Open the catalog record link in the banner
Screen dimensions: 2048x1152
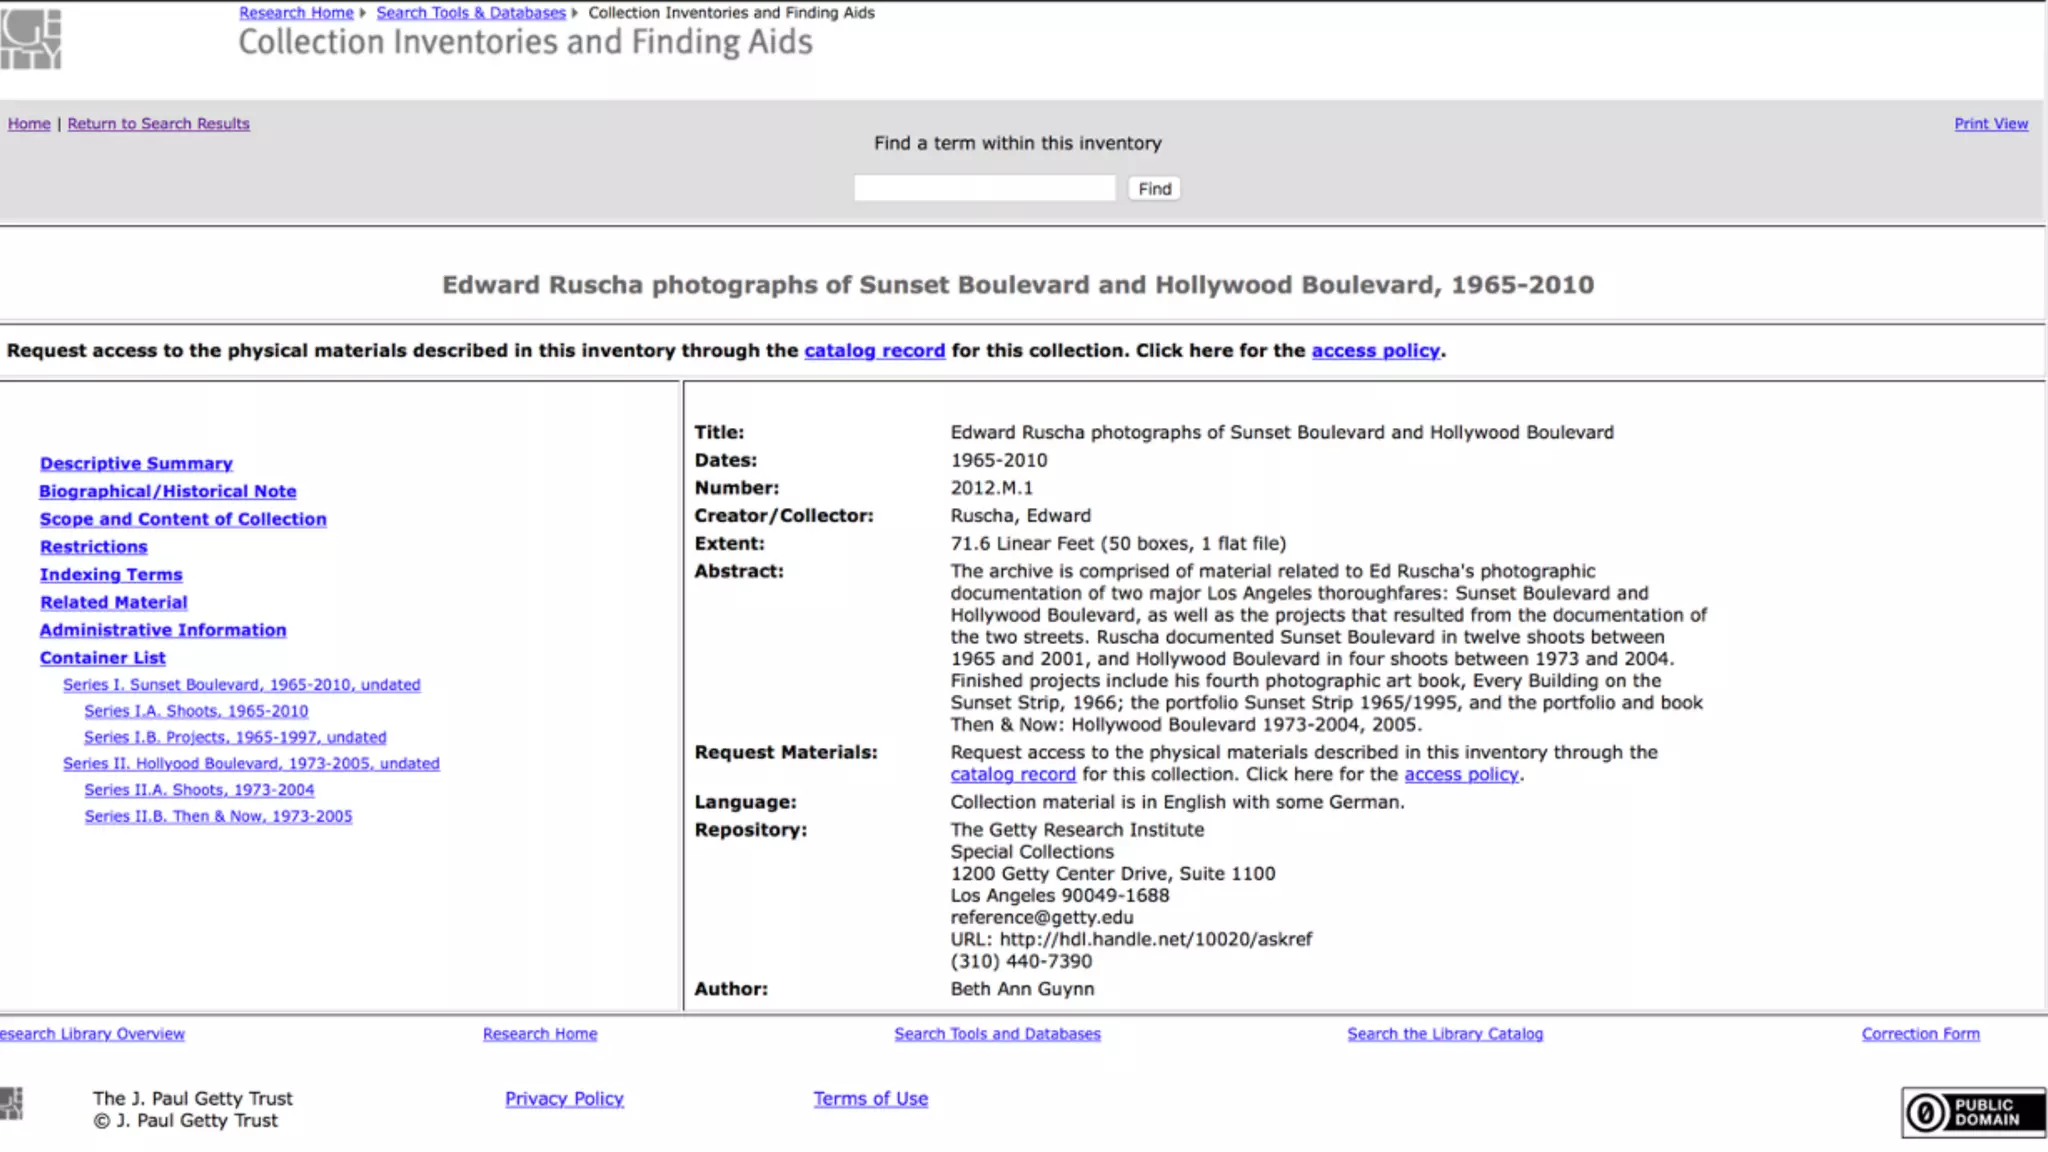pyautogui.click(x=874, y=351)
